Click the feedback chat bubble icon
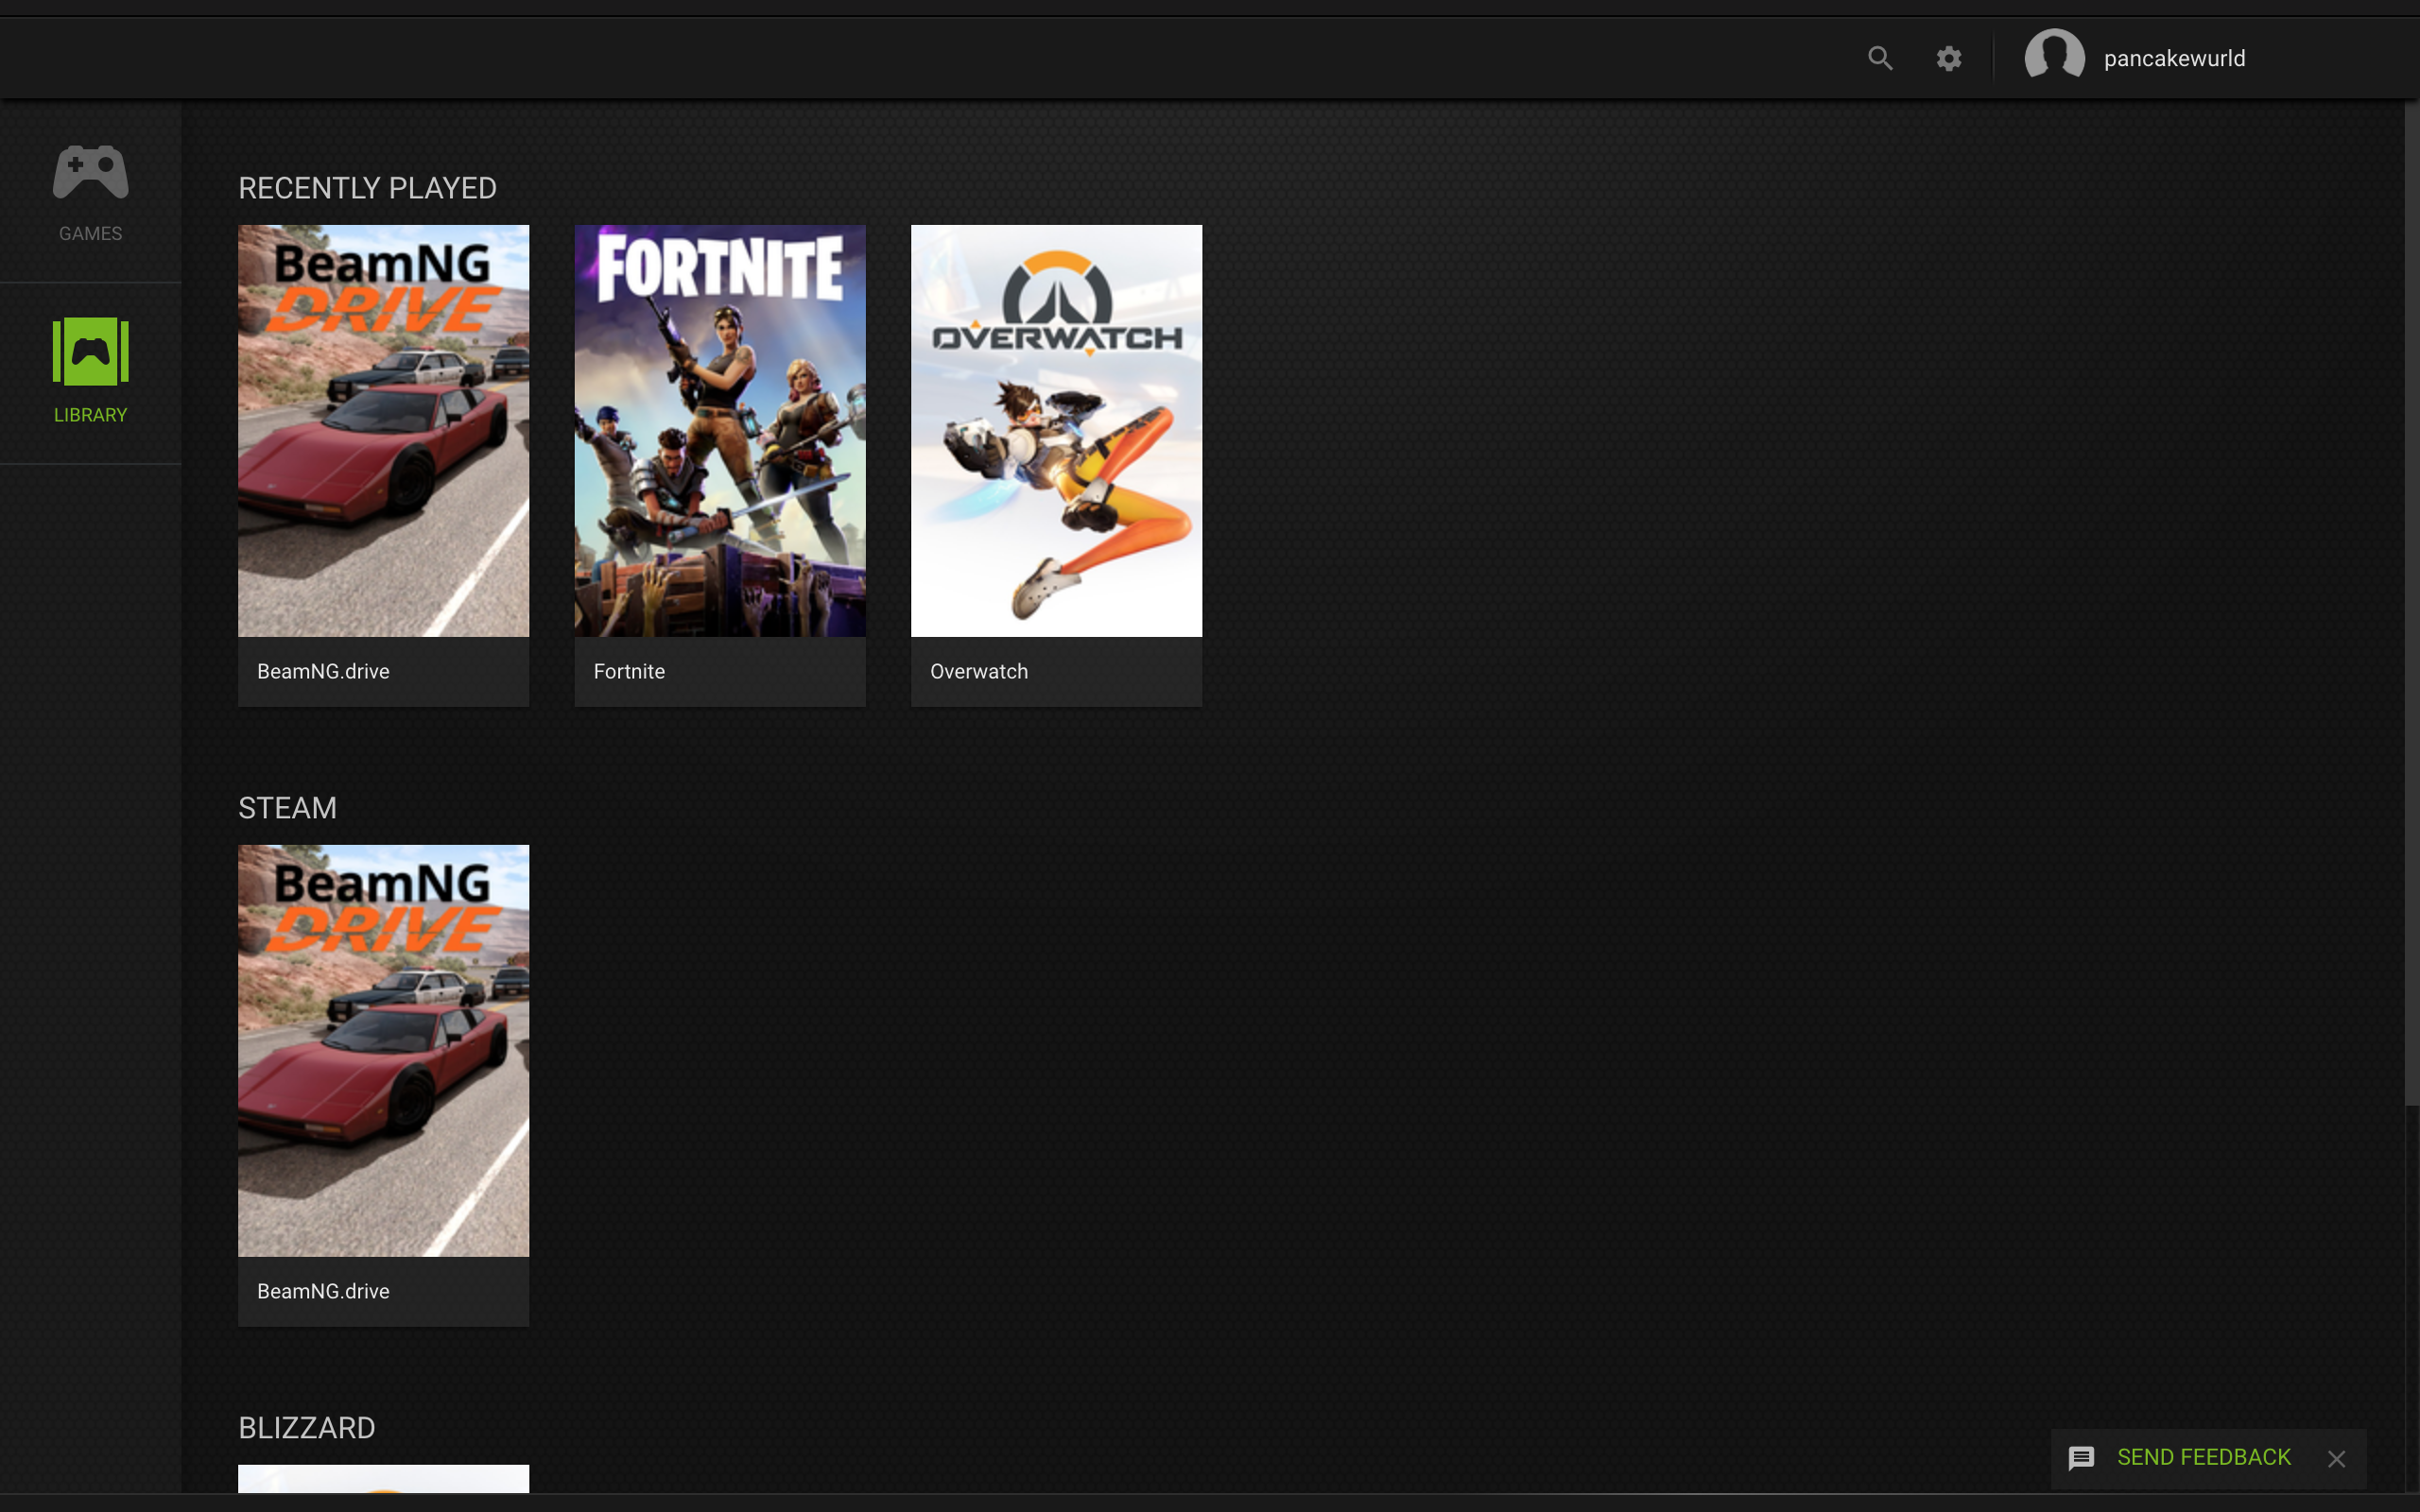The image size is (2420, 1512). [2081, 1458]
